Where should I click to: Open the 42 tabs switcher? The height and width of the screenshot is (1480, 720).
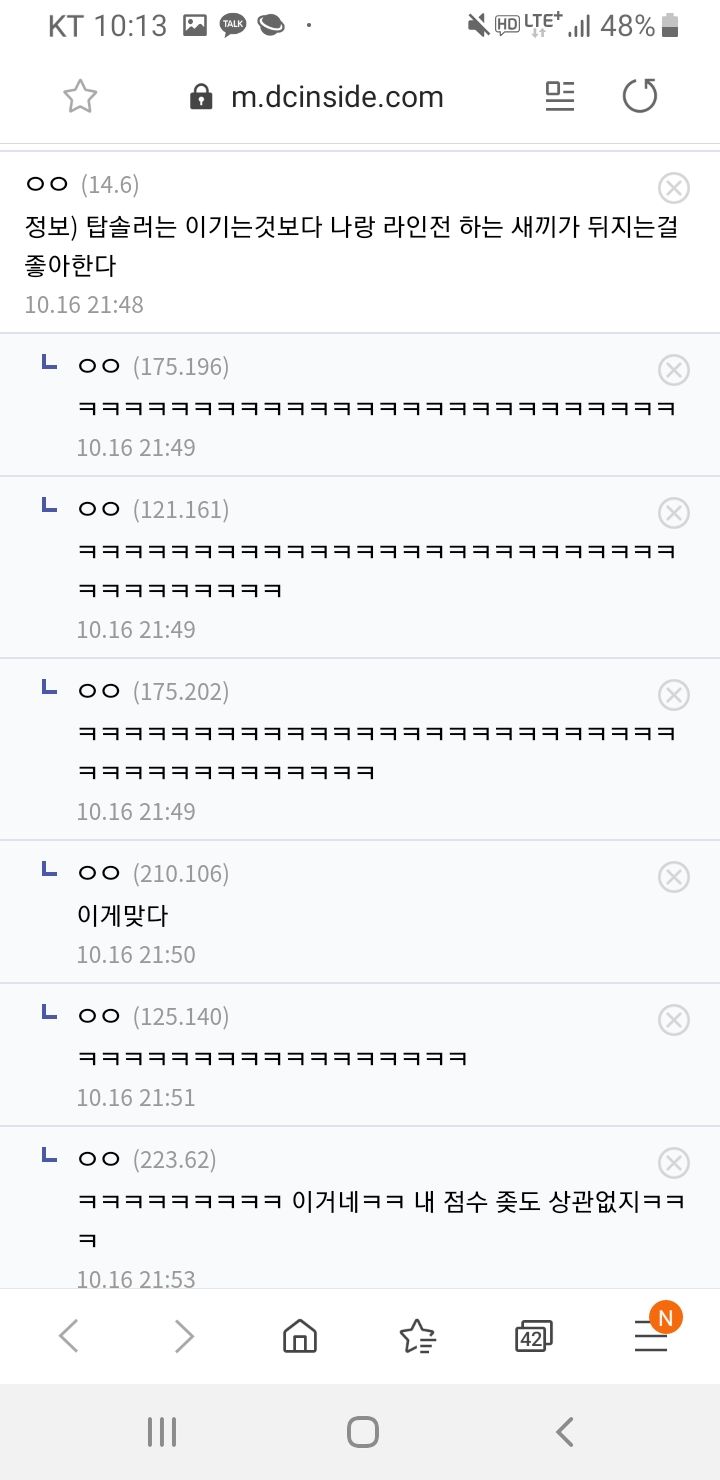tap(533, 1335)
